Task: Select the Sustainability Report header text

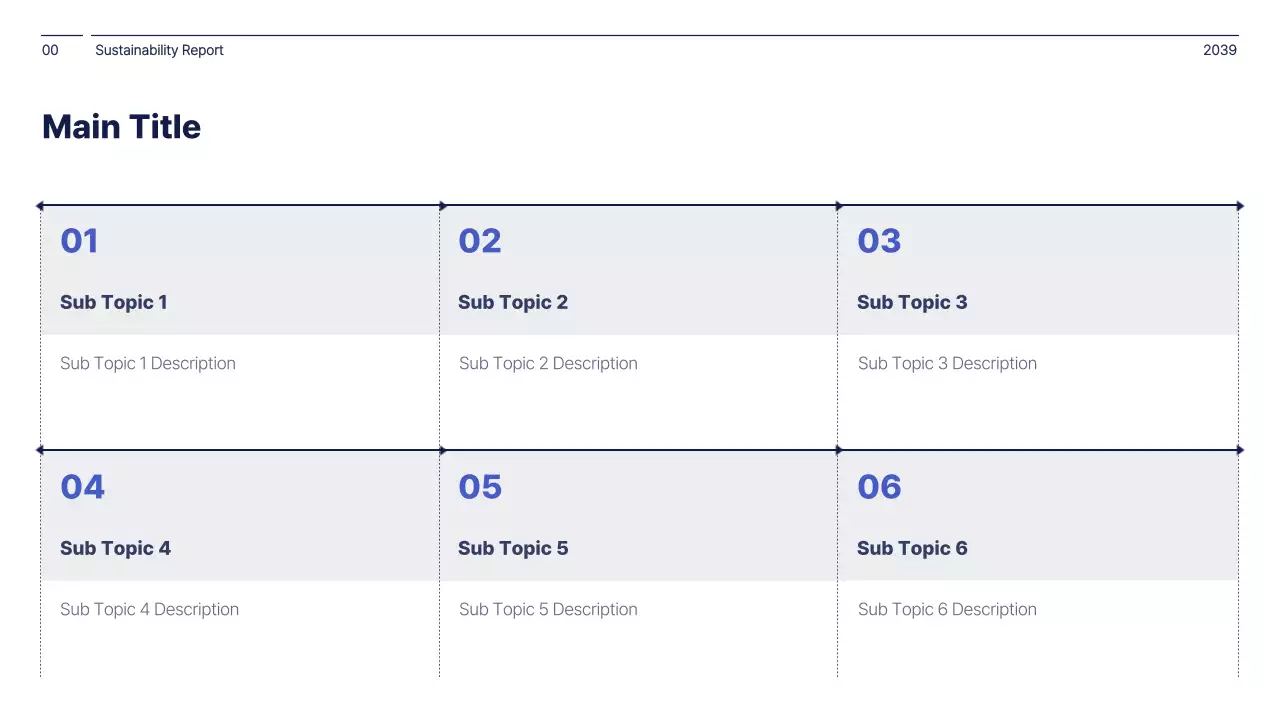Action: (x=159, y=50)
